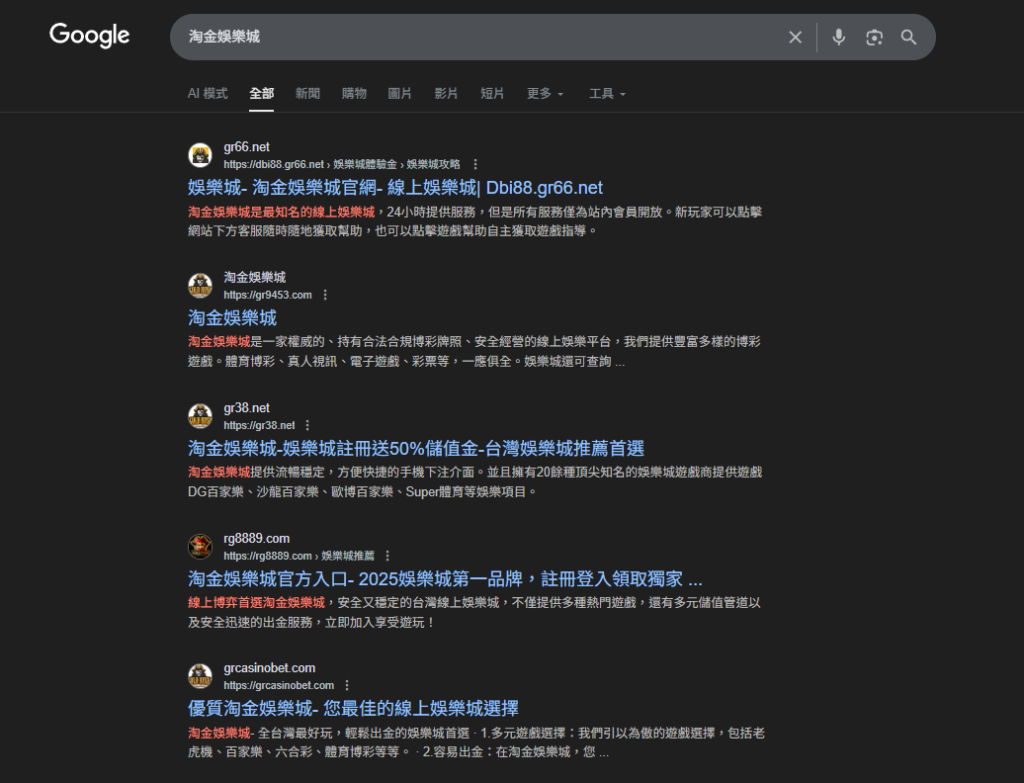
Task: Start voice search with microphone icon
Action: tap(839, 37)
